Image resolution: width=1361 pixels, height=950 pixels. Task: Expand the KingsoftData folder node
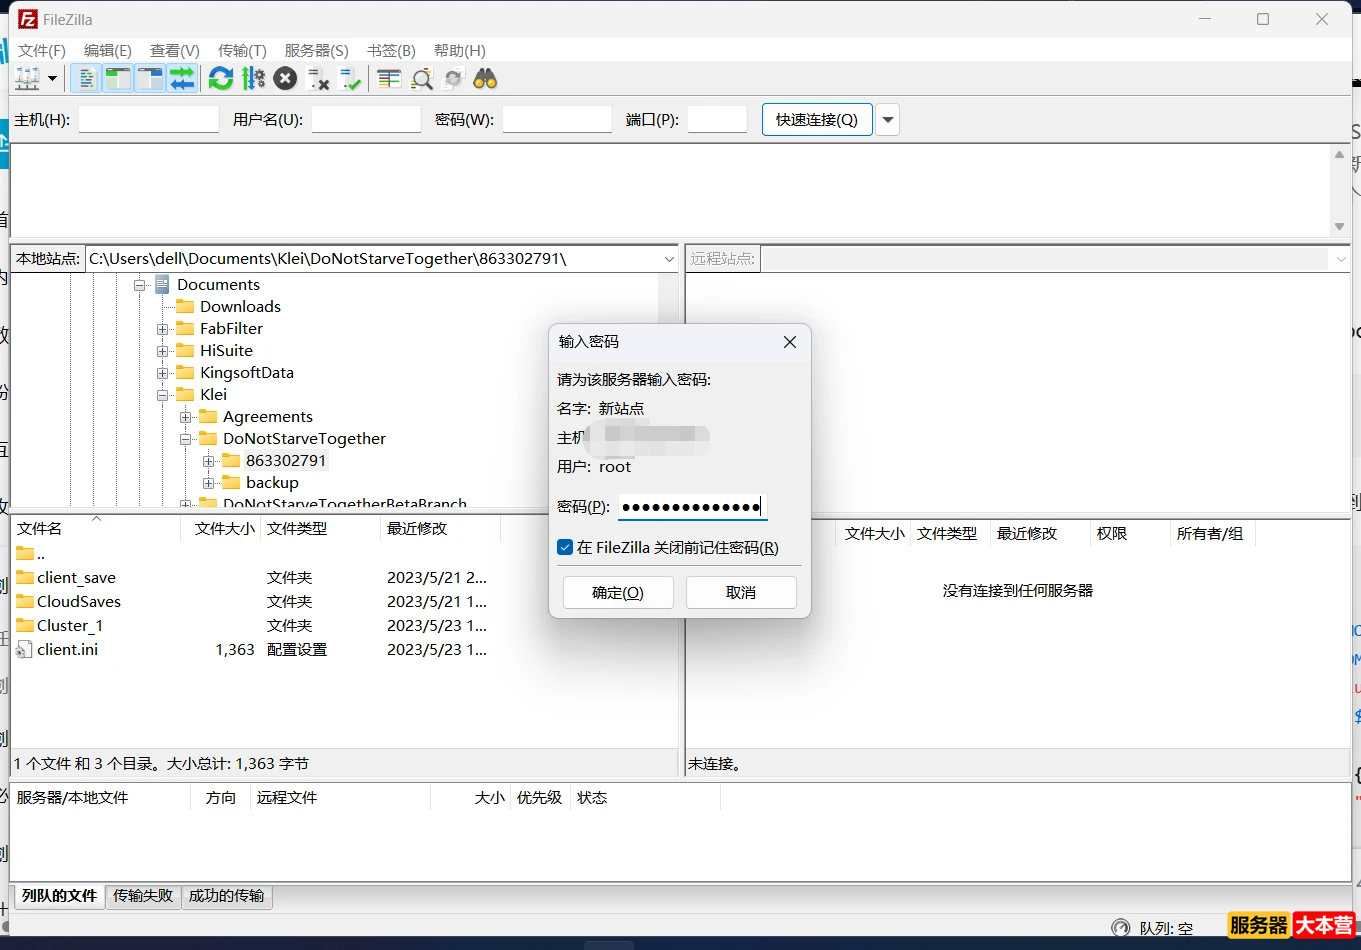163,373
